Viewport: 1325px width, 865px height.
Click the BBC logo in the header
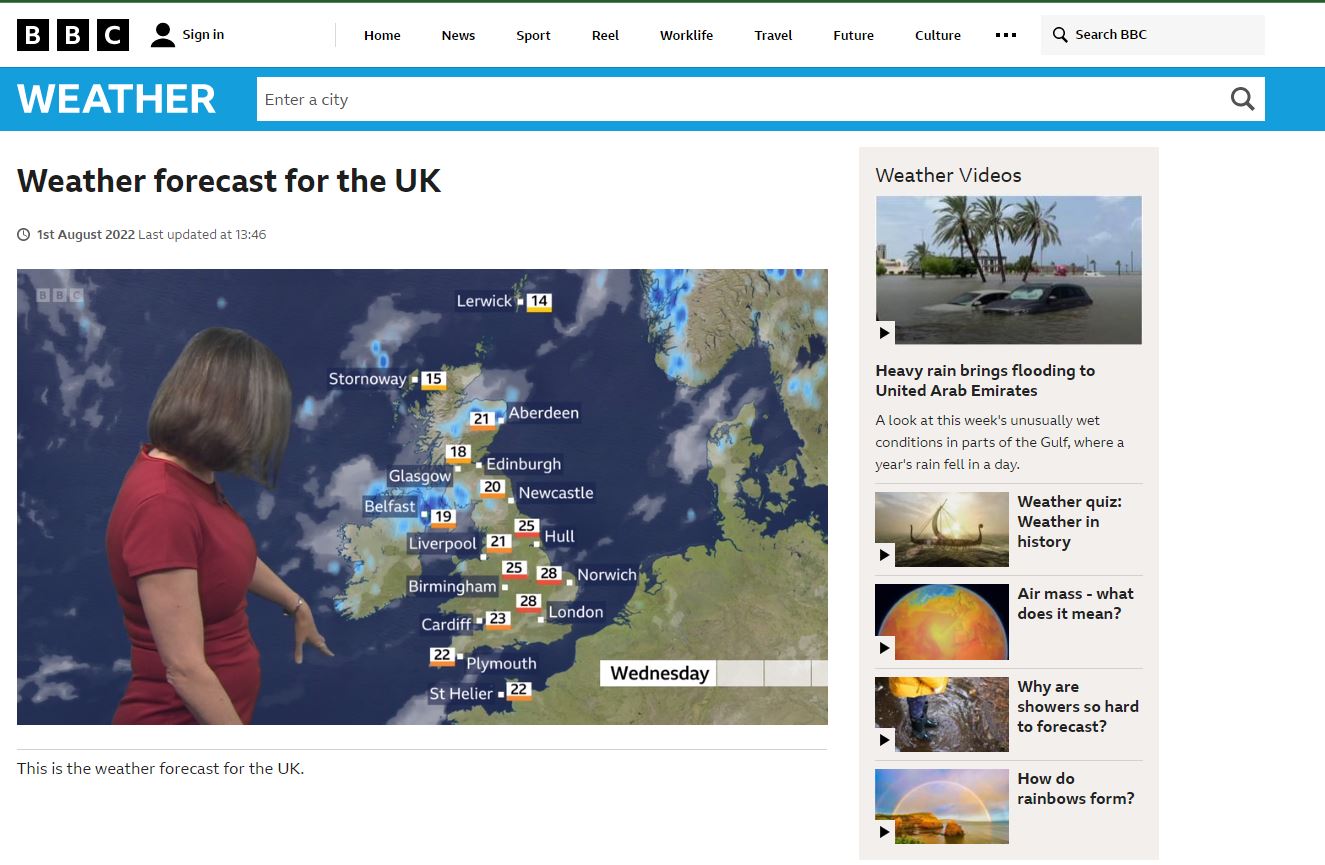tap(73, 35)
